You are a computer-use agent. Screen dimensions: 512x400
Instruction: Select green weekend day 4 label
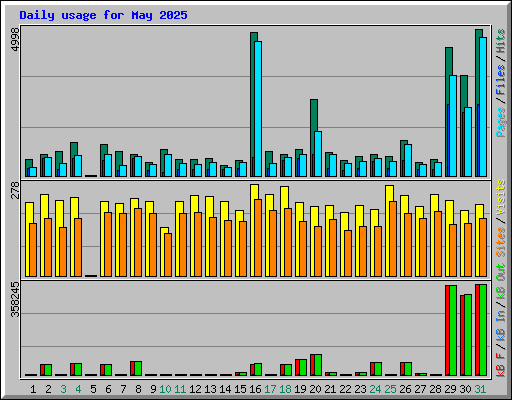78,389
